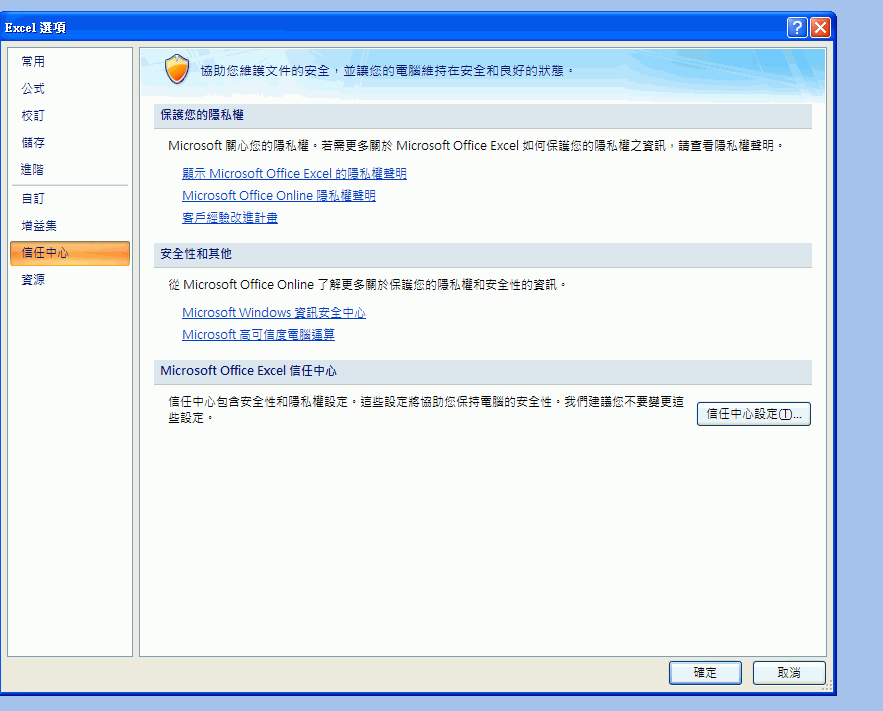
Task: Cancel the dialog with 取消 button
Action: [x=789, y=672]
